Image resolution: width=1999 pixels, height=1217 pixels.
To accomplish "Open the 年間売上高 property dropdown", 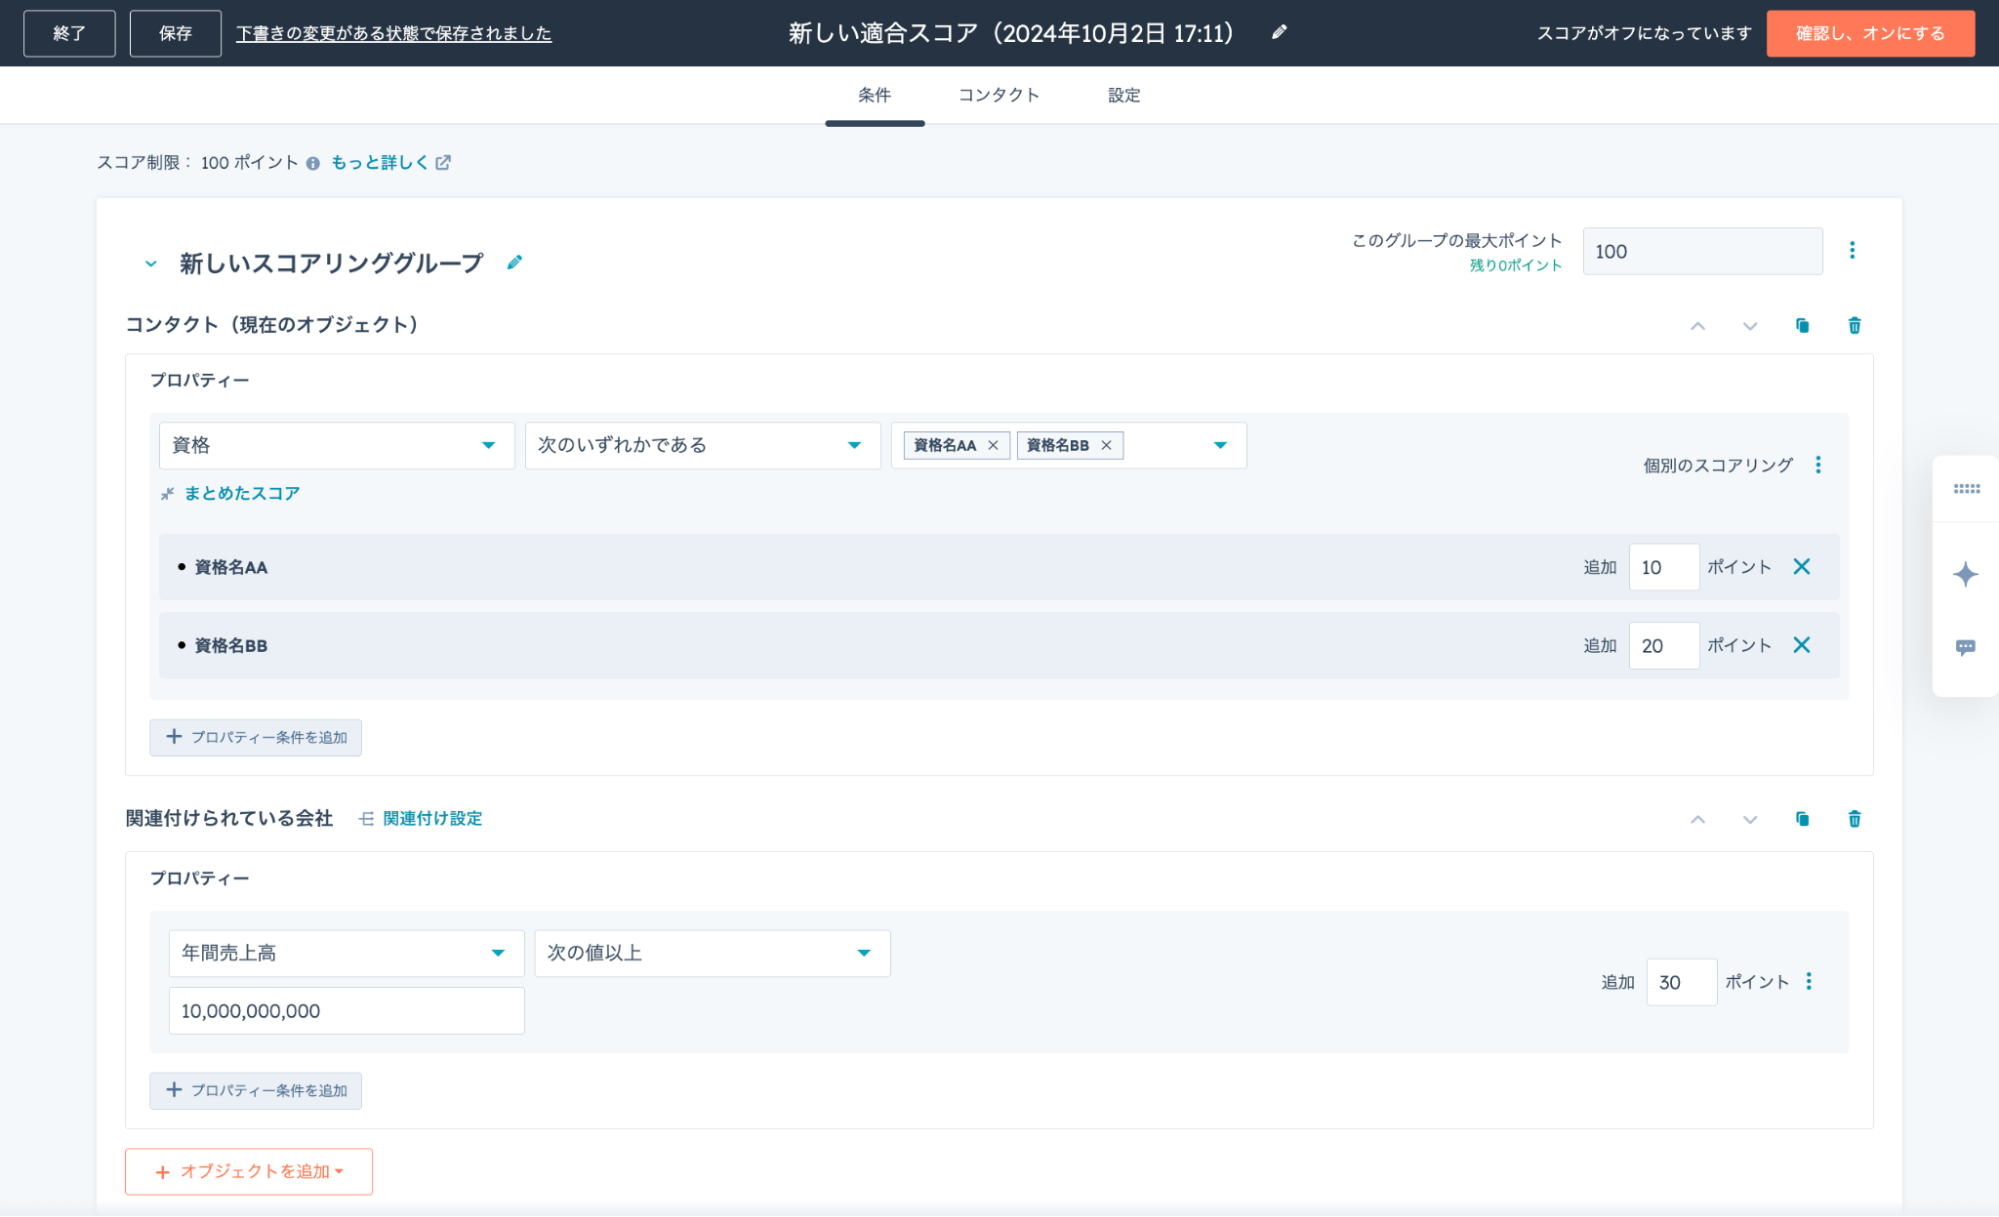I will tap(346, 953).
